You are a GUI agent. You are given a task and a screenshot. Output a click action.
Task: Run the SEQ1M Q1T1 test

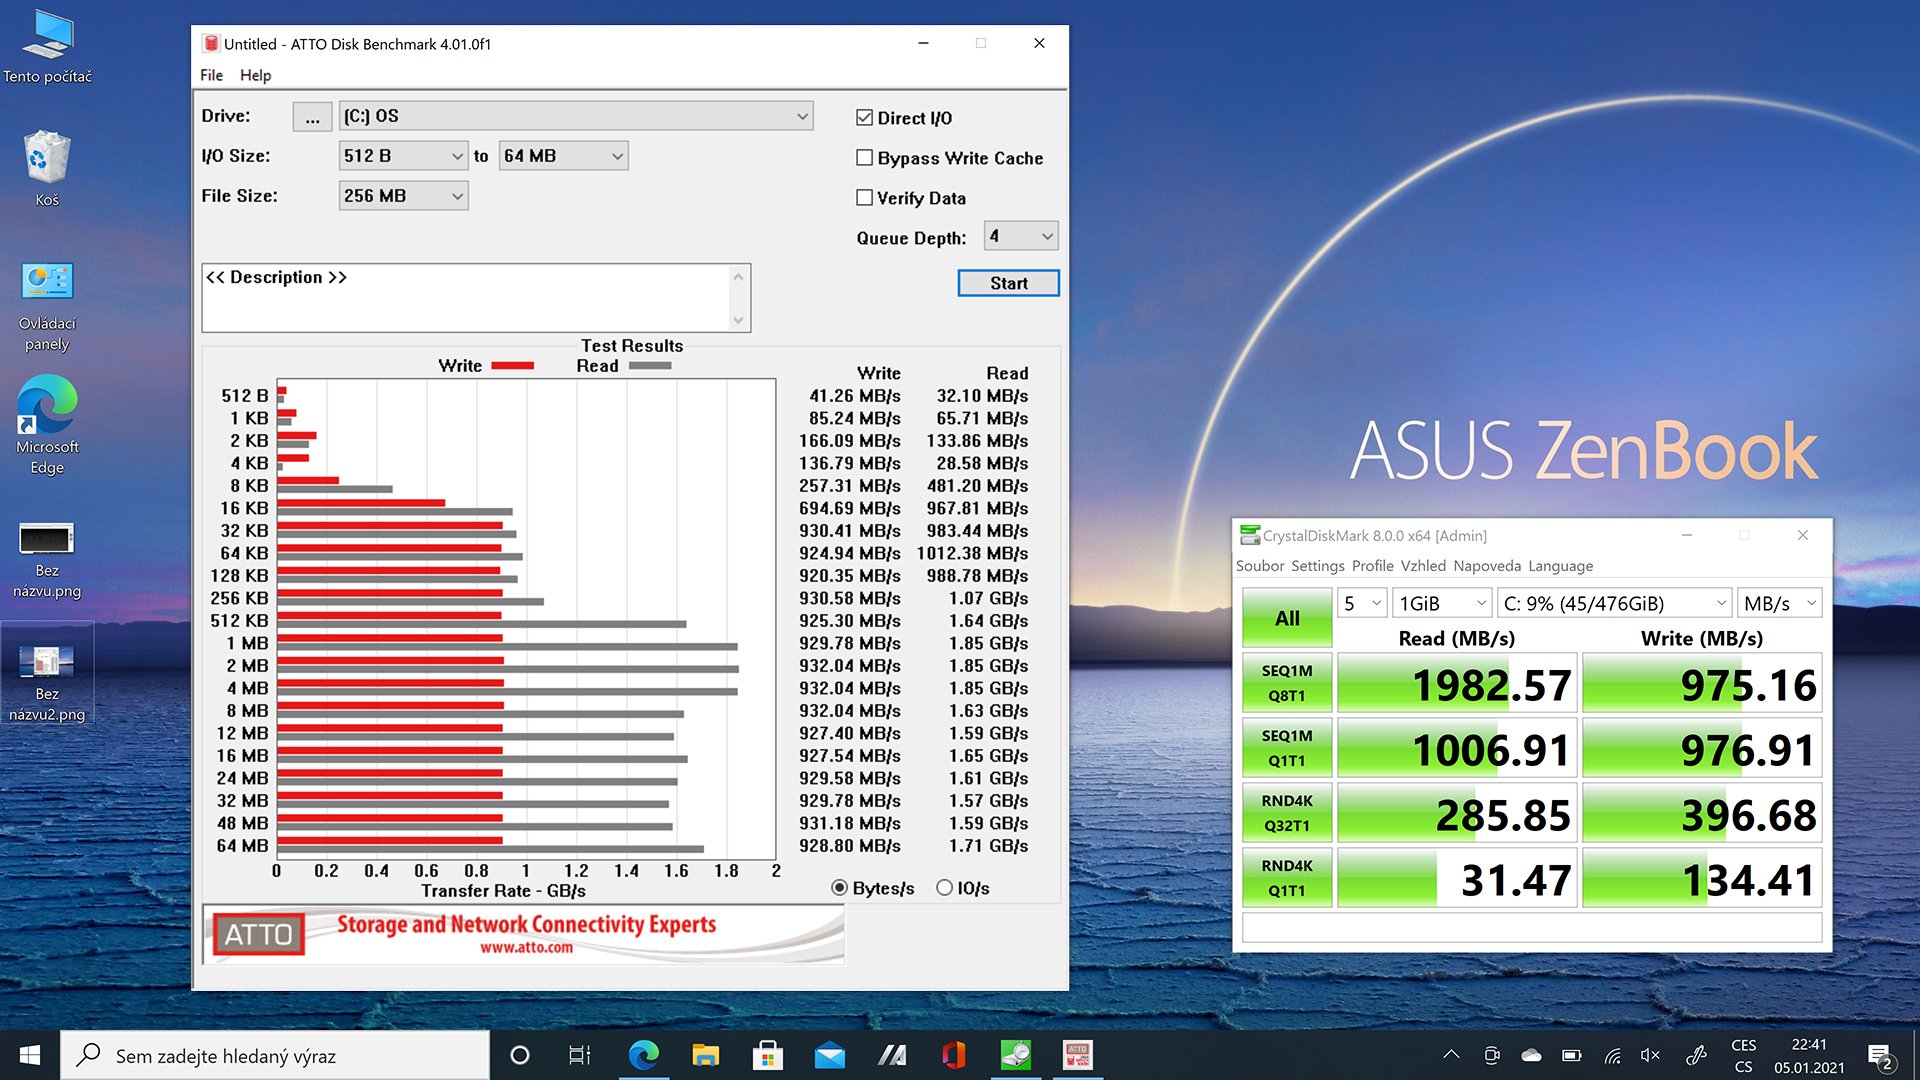click(x=1287, y=748)
